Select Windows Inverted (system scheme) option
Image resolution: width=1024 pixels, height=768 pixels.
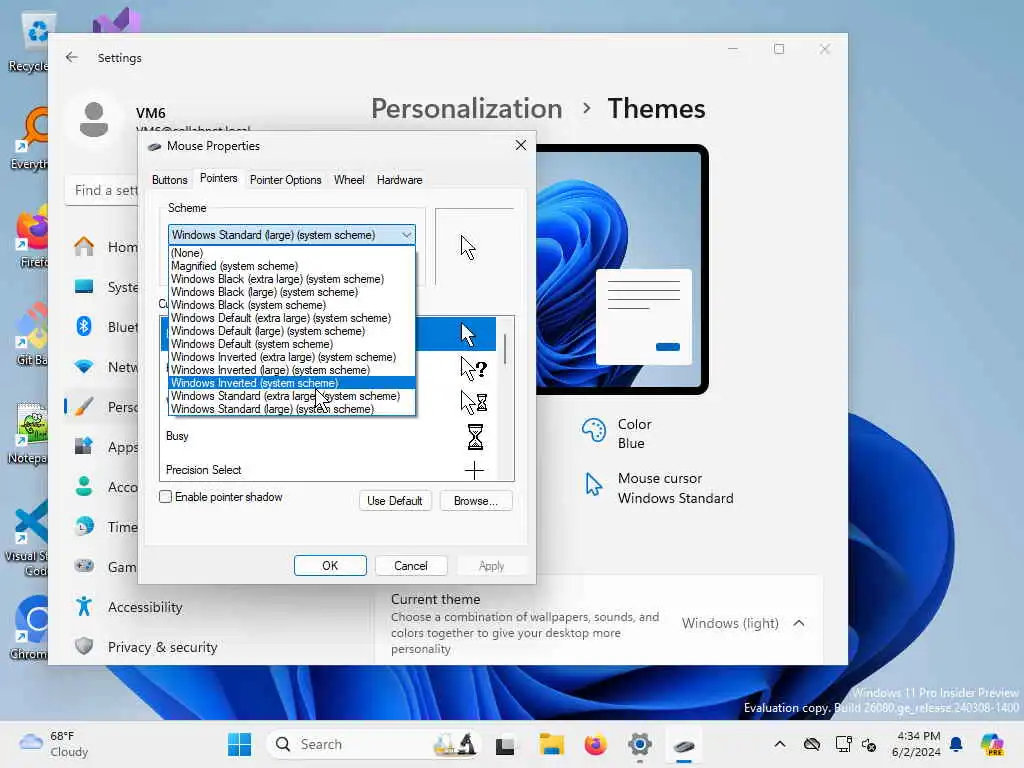click(x=292, y=383)
